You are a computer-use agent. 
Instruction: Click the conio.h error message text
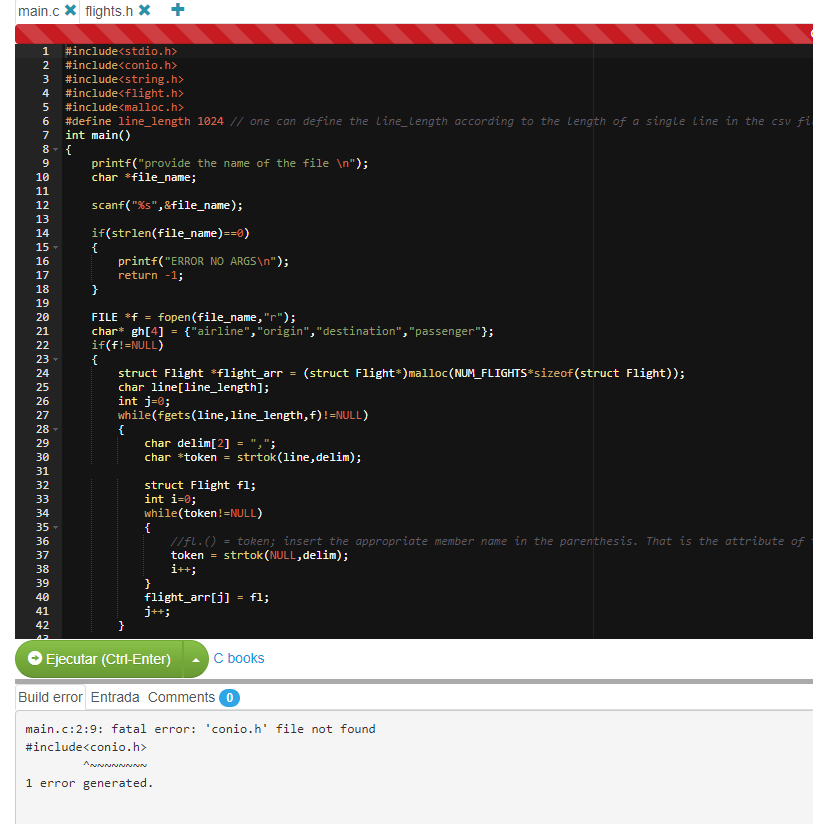[x=200, y=729]
